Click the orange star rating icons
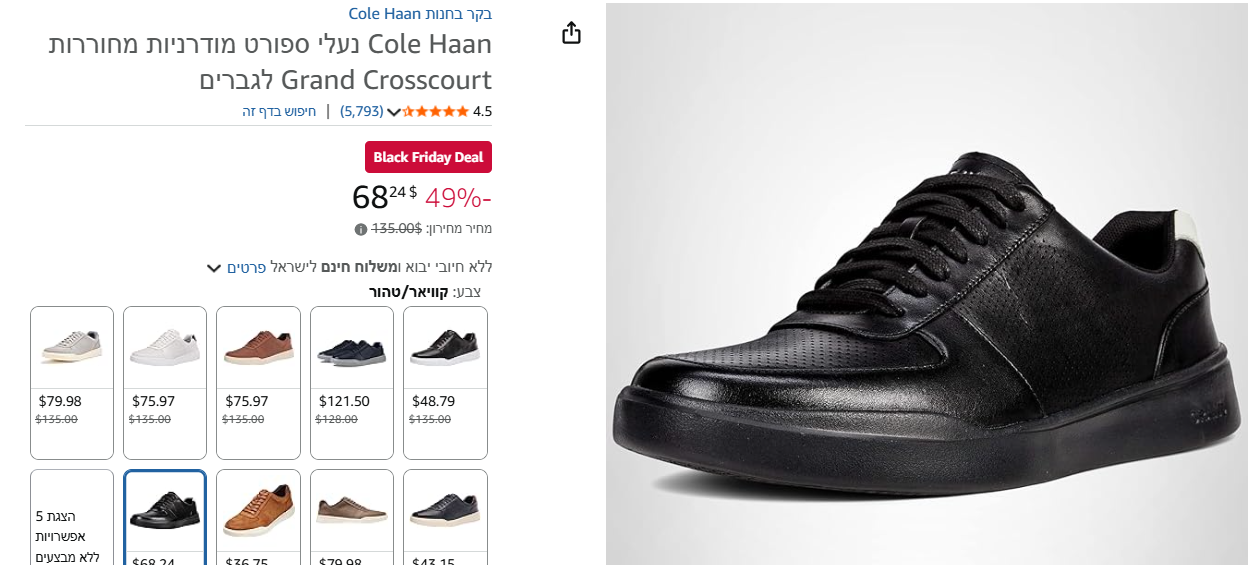The width and height of the screenshot is (1256, 565). (x=436, y=111)
